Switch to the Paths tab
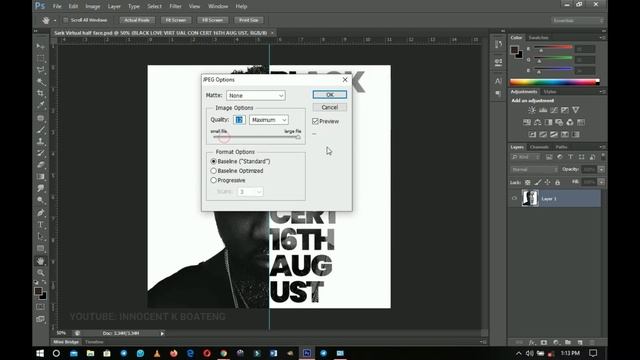The image size is (640, 360). [x=561, y=147]
